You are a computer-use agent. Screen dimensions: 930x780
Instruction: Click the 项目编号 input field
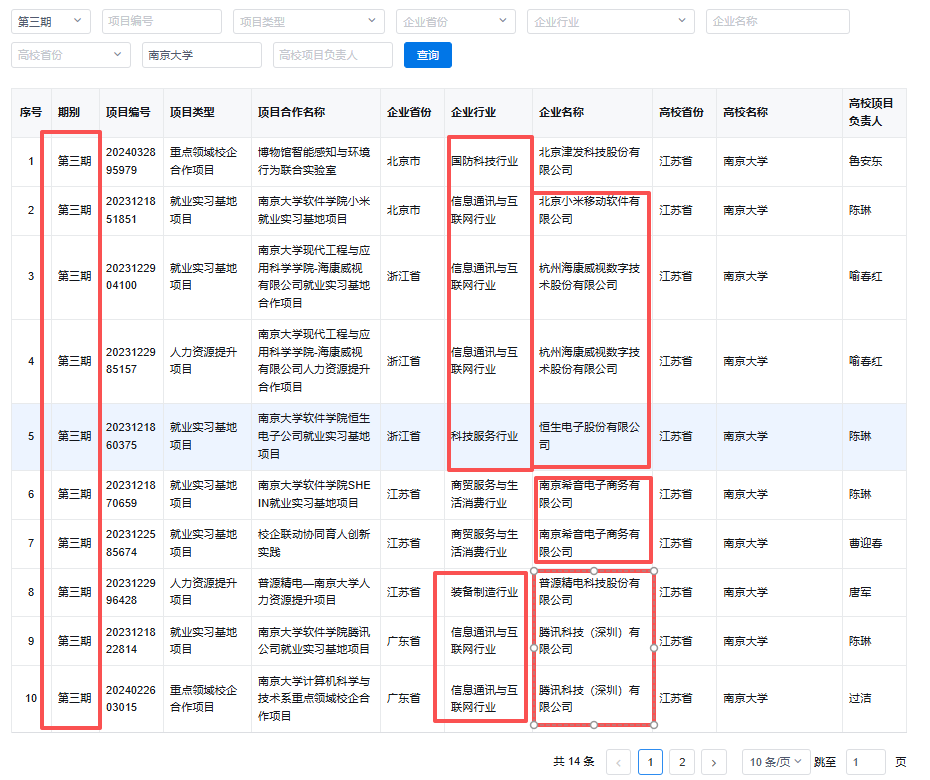pos(161,21)
